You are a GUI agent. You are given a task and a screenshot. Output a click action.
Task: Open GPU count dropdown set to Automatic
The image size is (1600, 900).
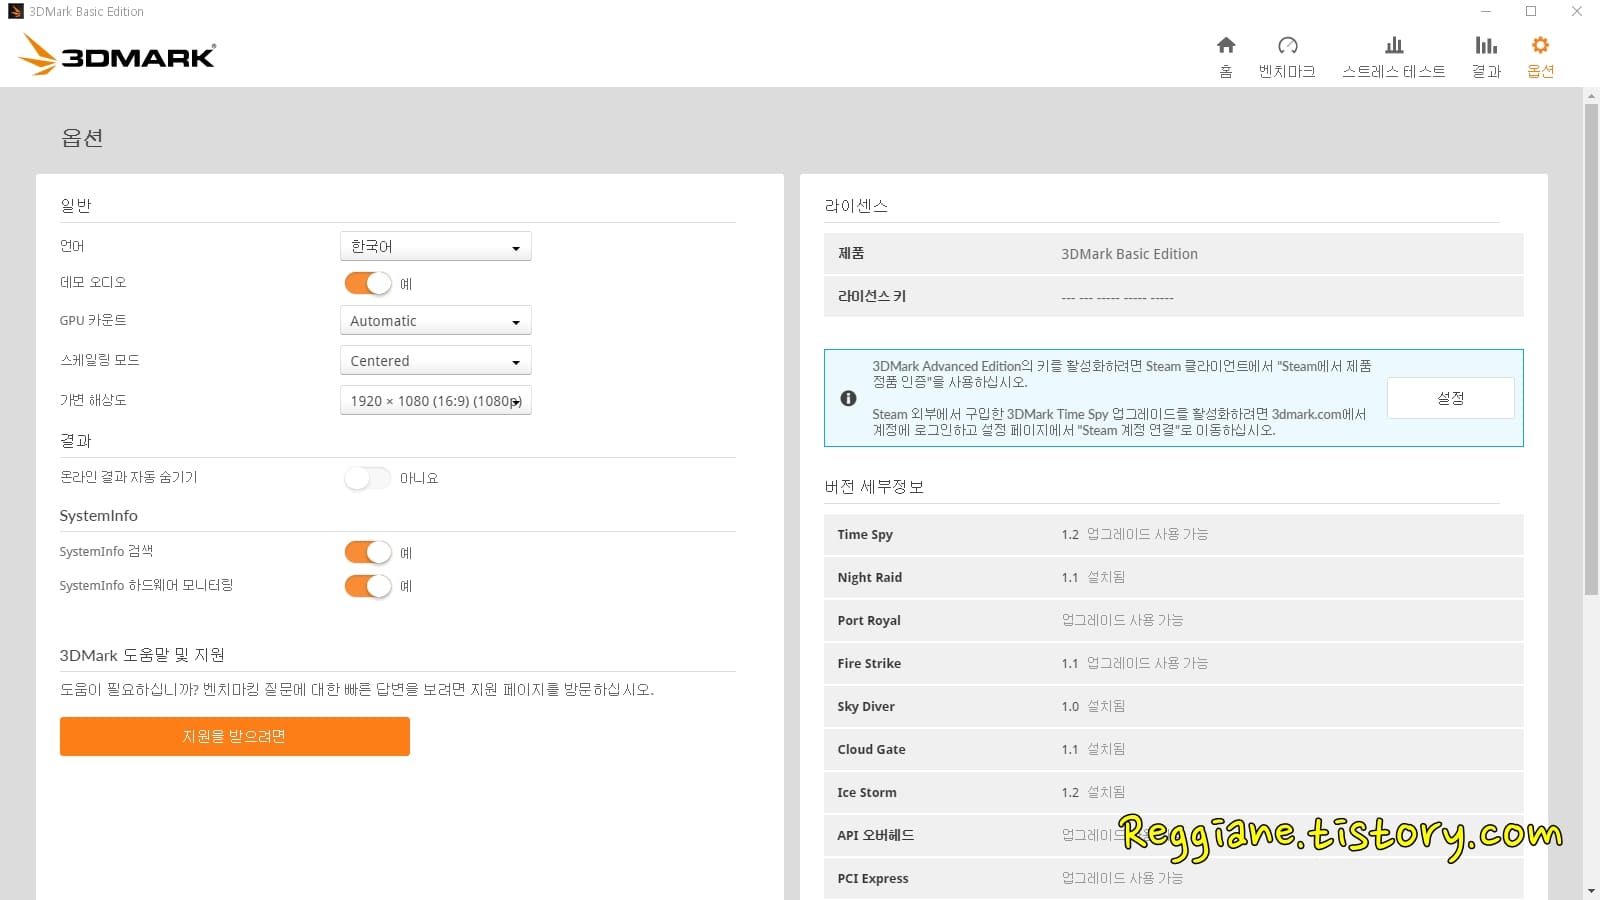436,321
